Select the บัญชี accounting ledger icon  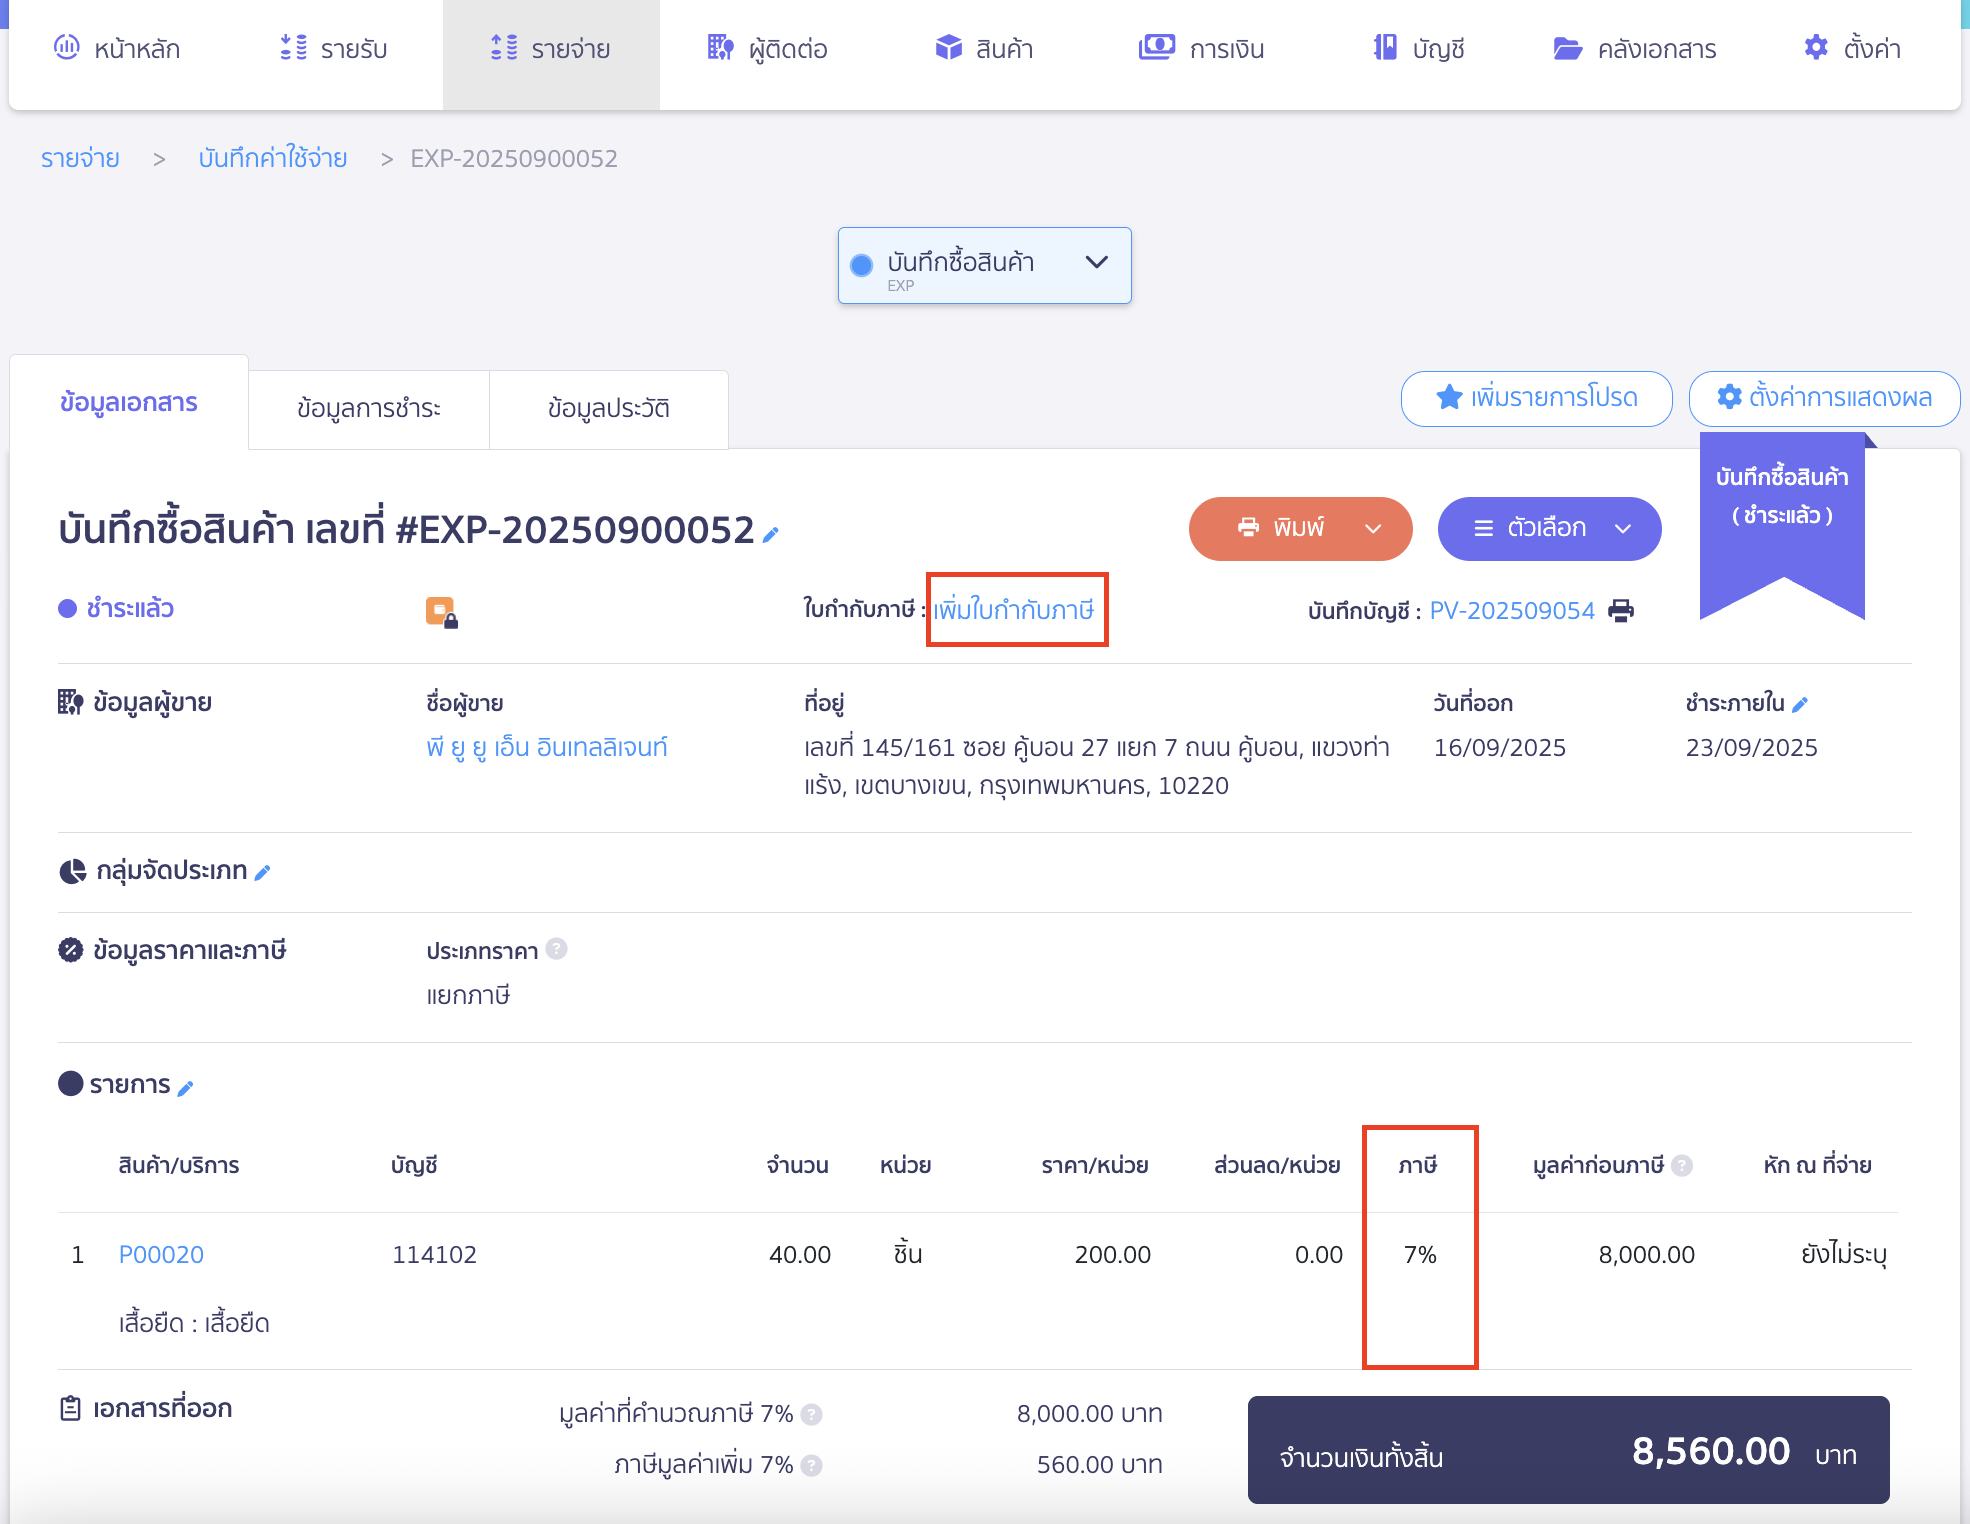click(1385, 47)
